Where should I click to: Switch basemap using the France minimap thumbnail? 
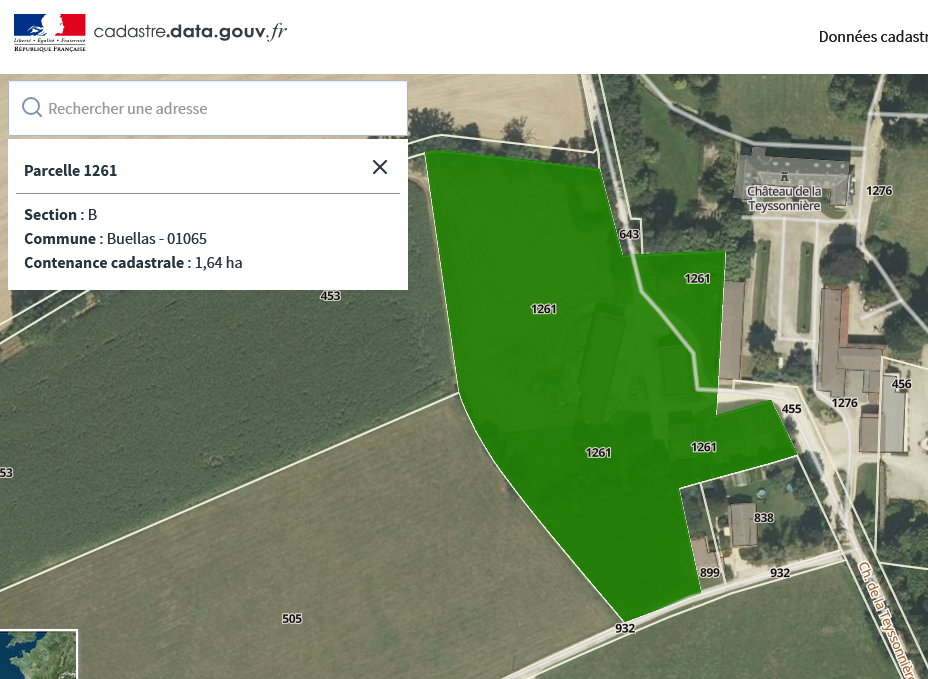coord(38,654)
